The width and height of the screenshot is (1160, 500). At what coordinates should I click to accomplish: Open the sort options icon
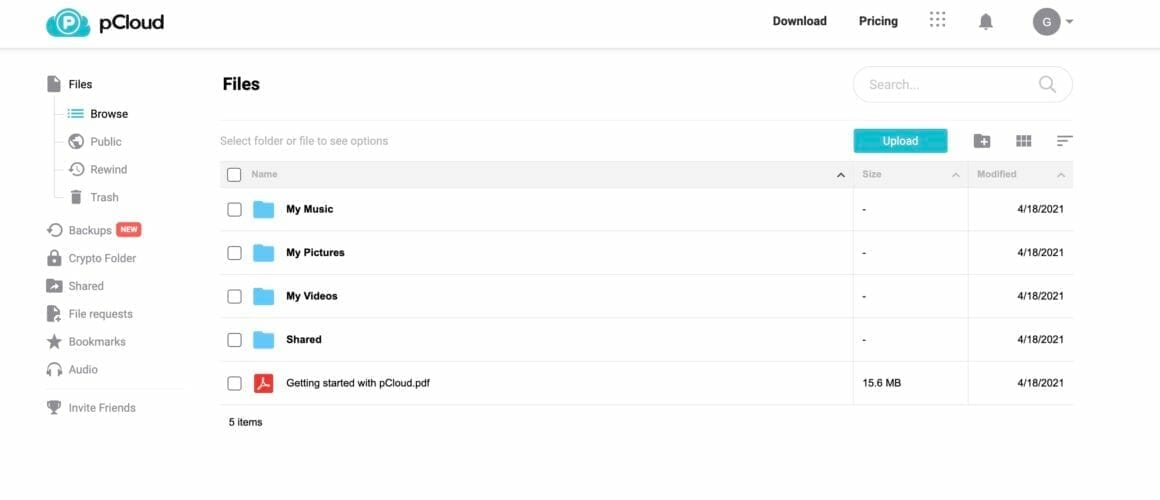coord(1064,141)
